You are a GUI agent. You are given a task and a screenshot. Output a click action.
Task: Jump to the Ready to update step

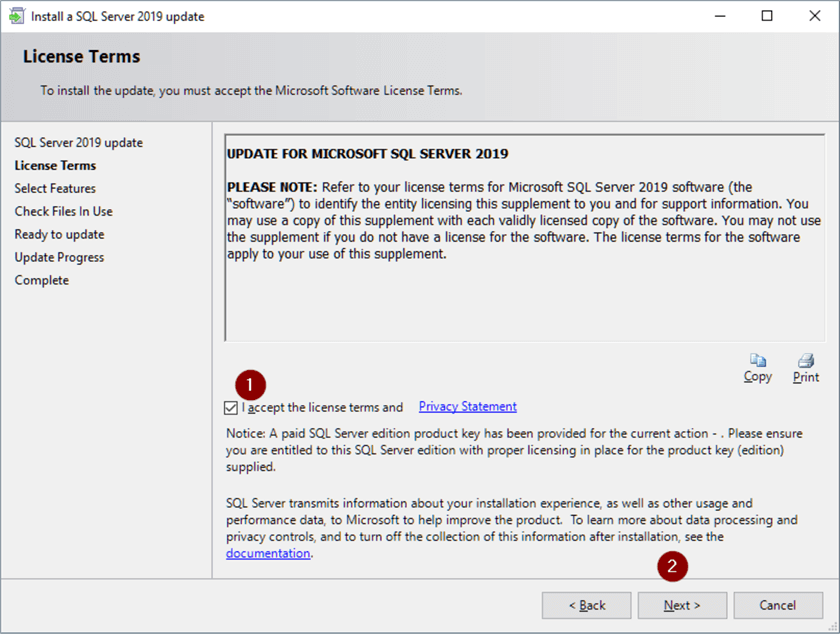(x=59, y=235)
